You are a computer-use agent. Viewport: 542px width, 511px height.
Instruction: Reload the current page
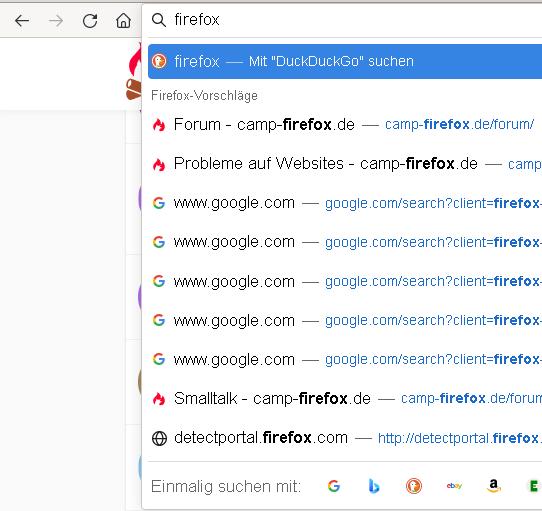[x=90, y=21]
